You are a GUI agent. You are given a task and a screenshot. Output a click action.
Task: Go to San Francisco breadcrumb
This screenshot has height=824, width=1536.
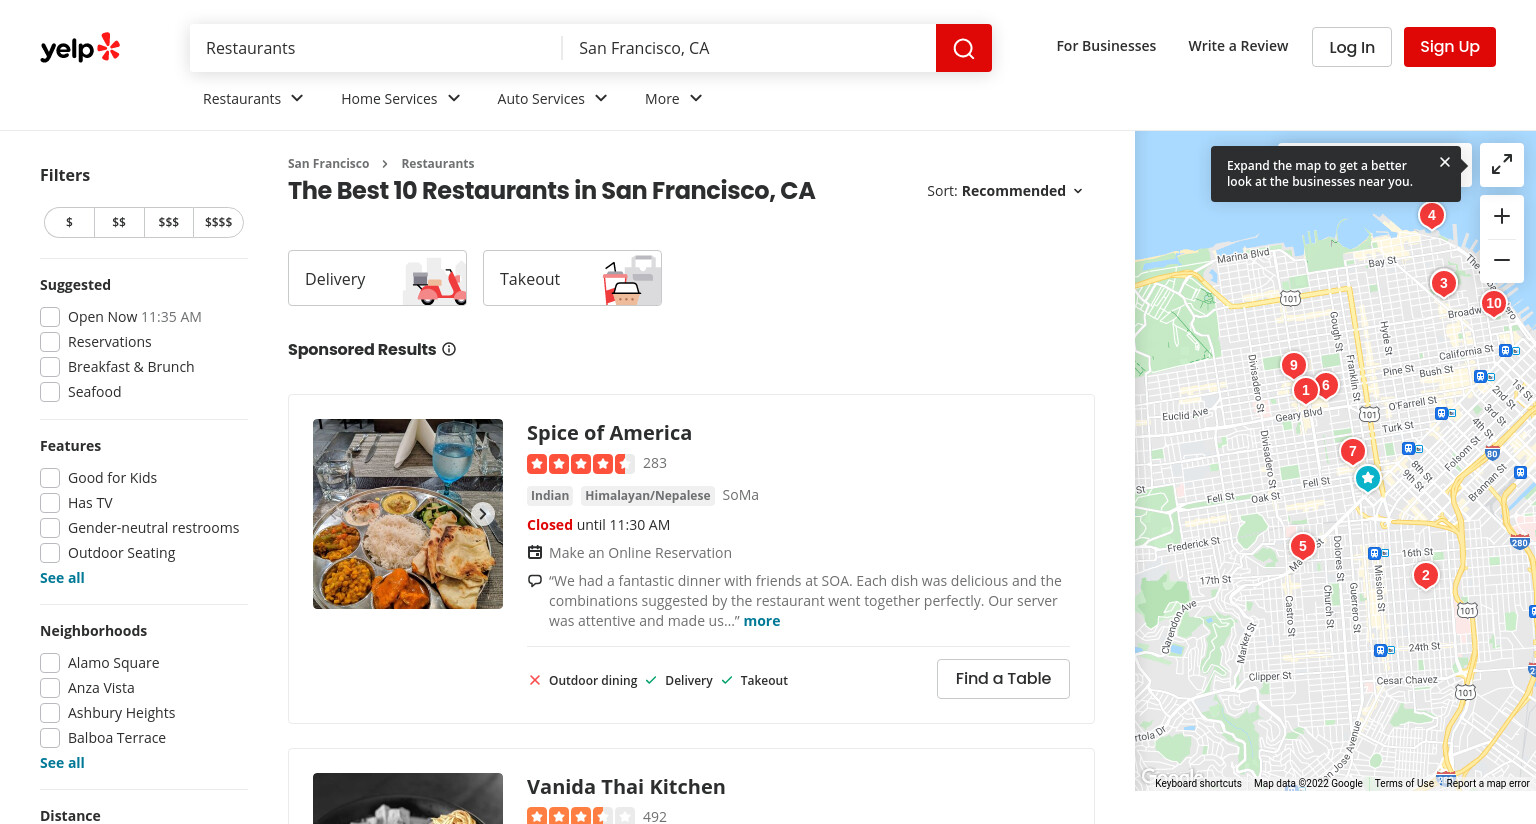pyautogui.click(x=328, y=164)
